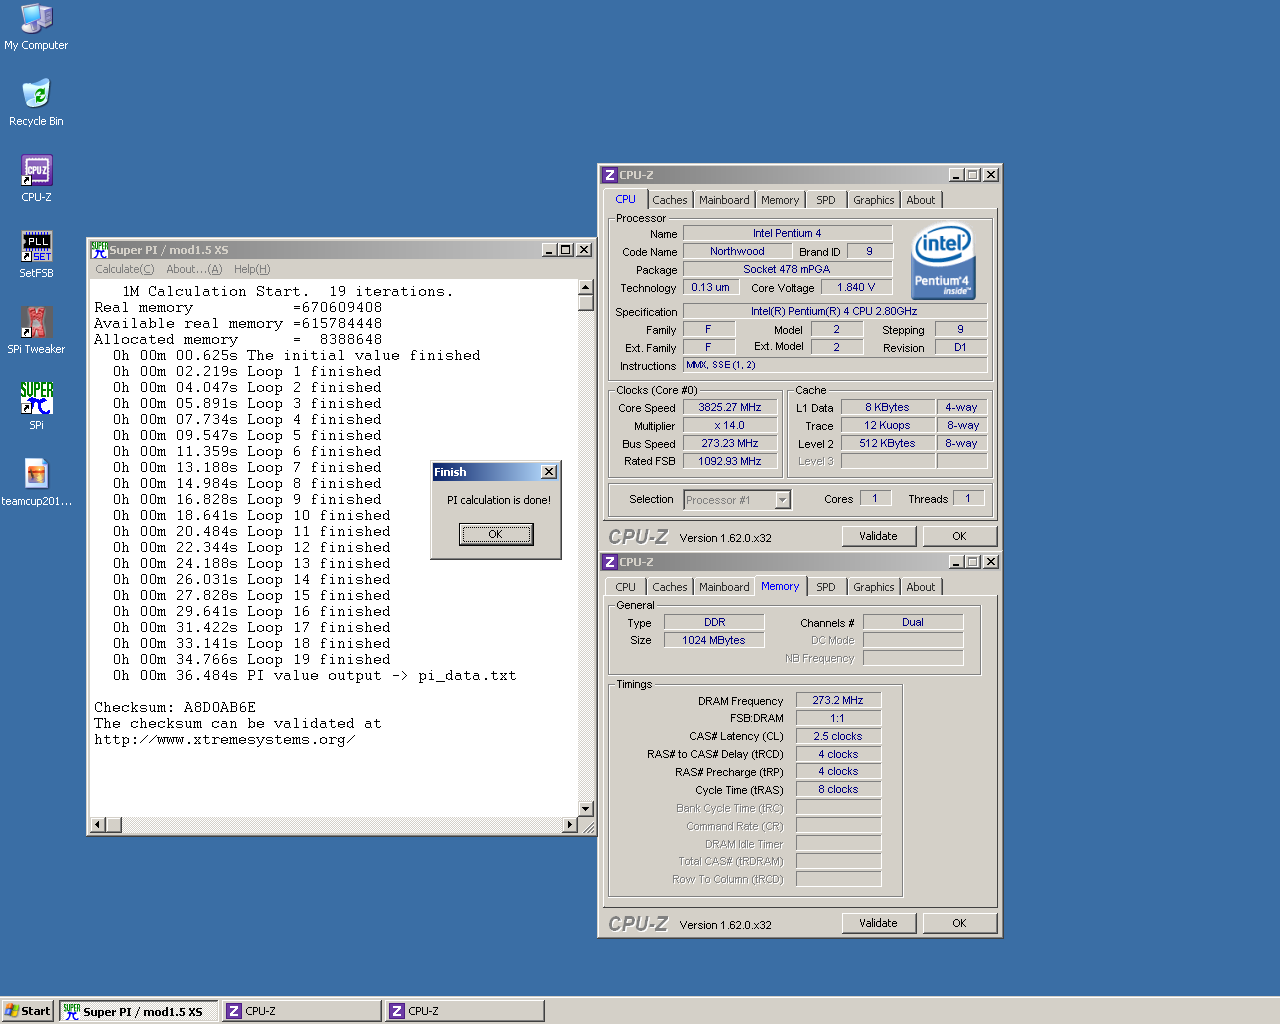
Task: Switch to Mainboard tab in top CPU-Z
Action: [724, 200]
